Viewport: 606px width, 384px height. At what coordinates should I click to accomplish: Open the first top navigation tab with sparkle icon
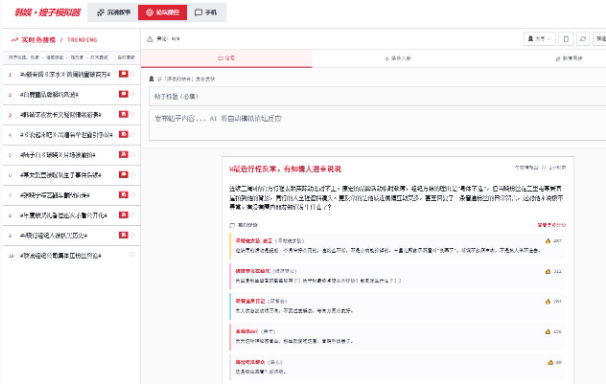pyautogui.click(x=113, y=12)
